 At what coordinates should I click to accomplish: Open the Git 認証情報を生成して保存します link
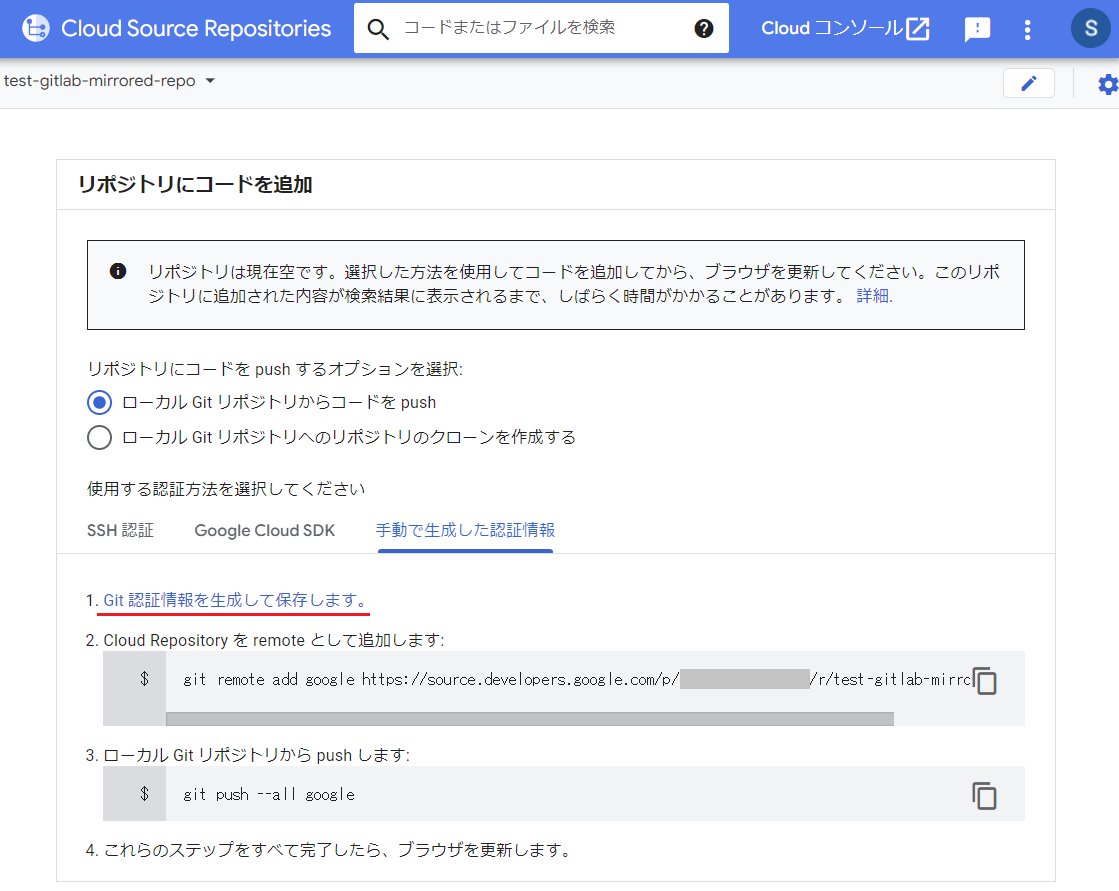pos(233,599)
